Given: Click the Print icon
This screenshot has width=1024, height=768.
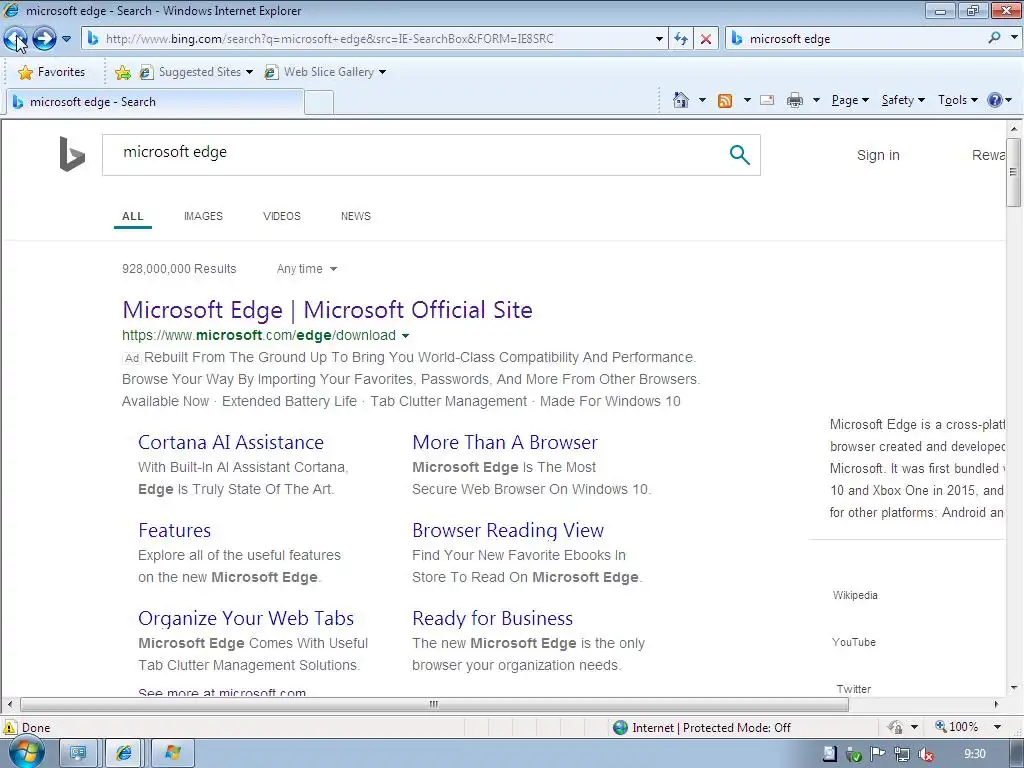Looking at the screenshot, I should coord(795,100).
